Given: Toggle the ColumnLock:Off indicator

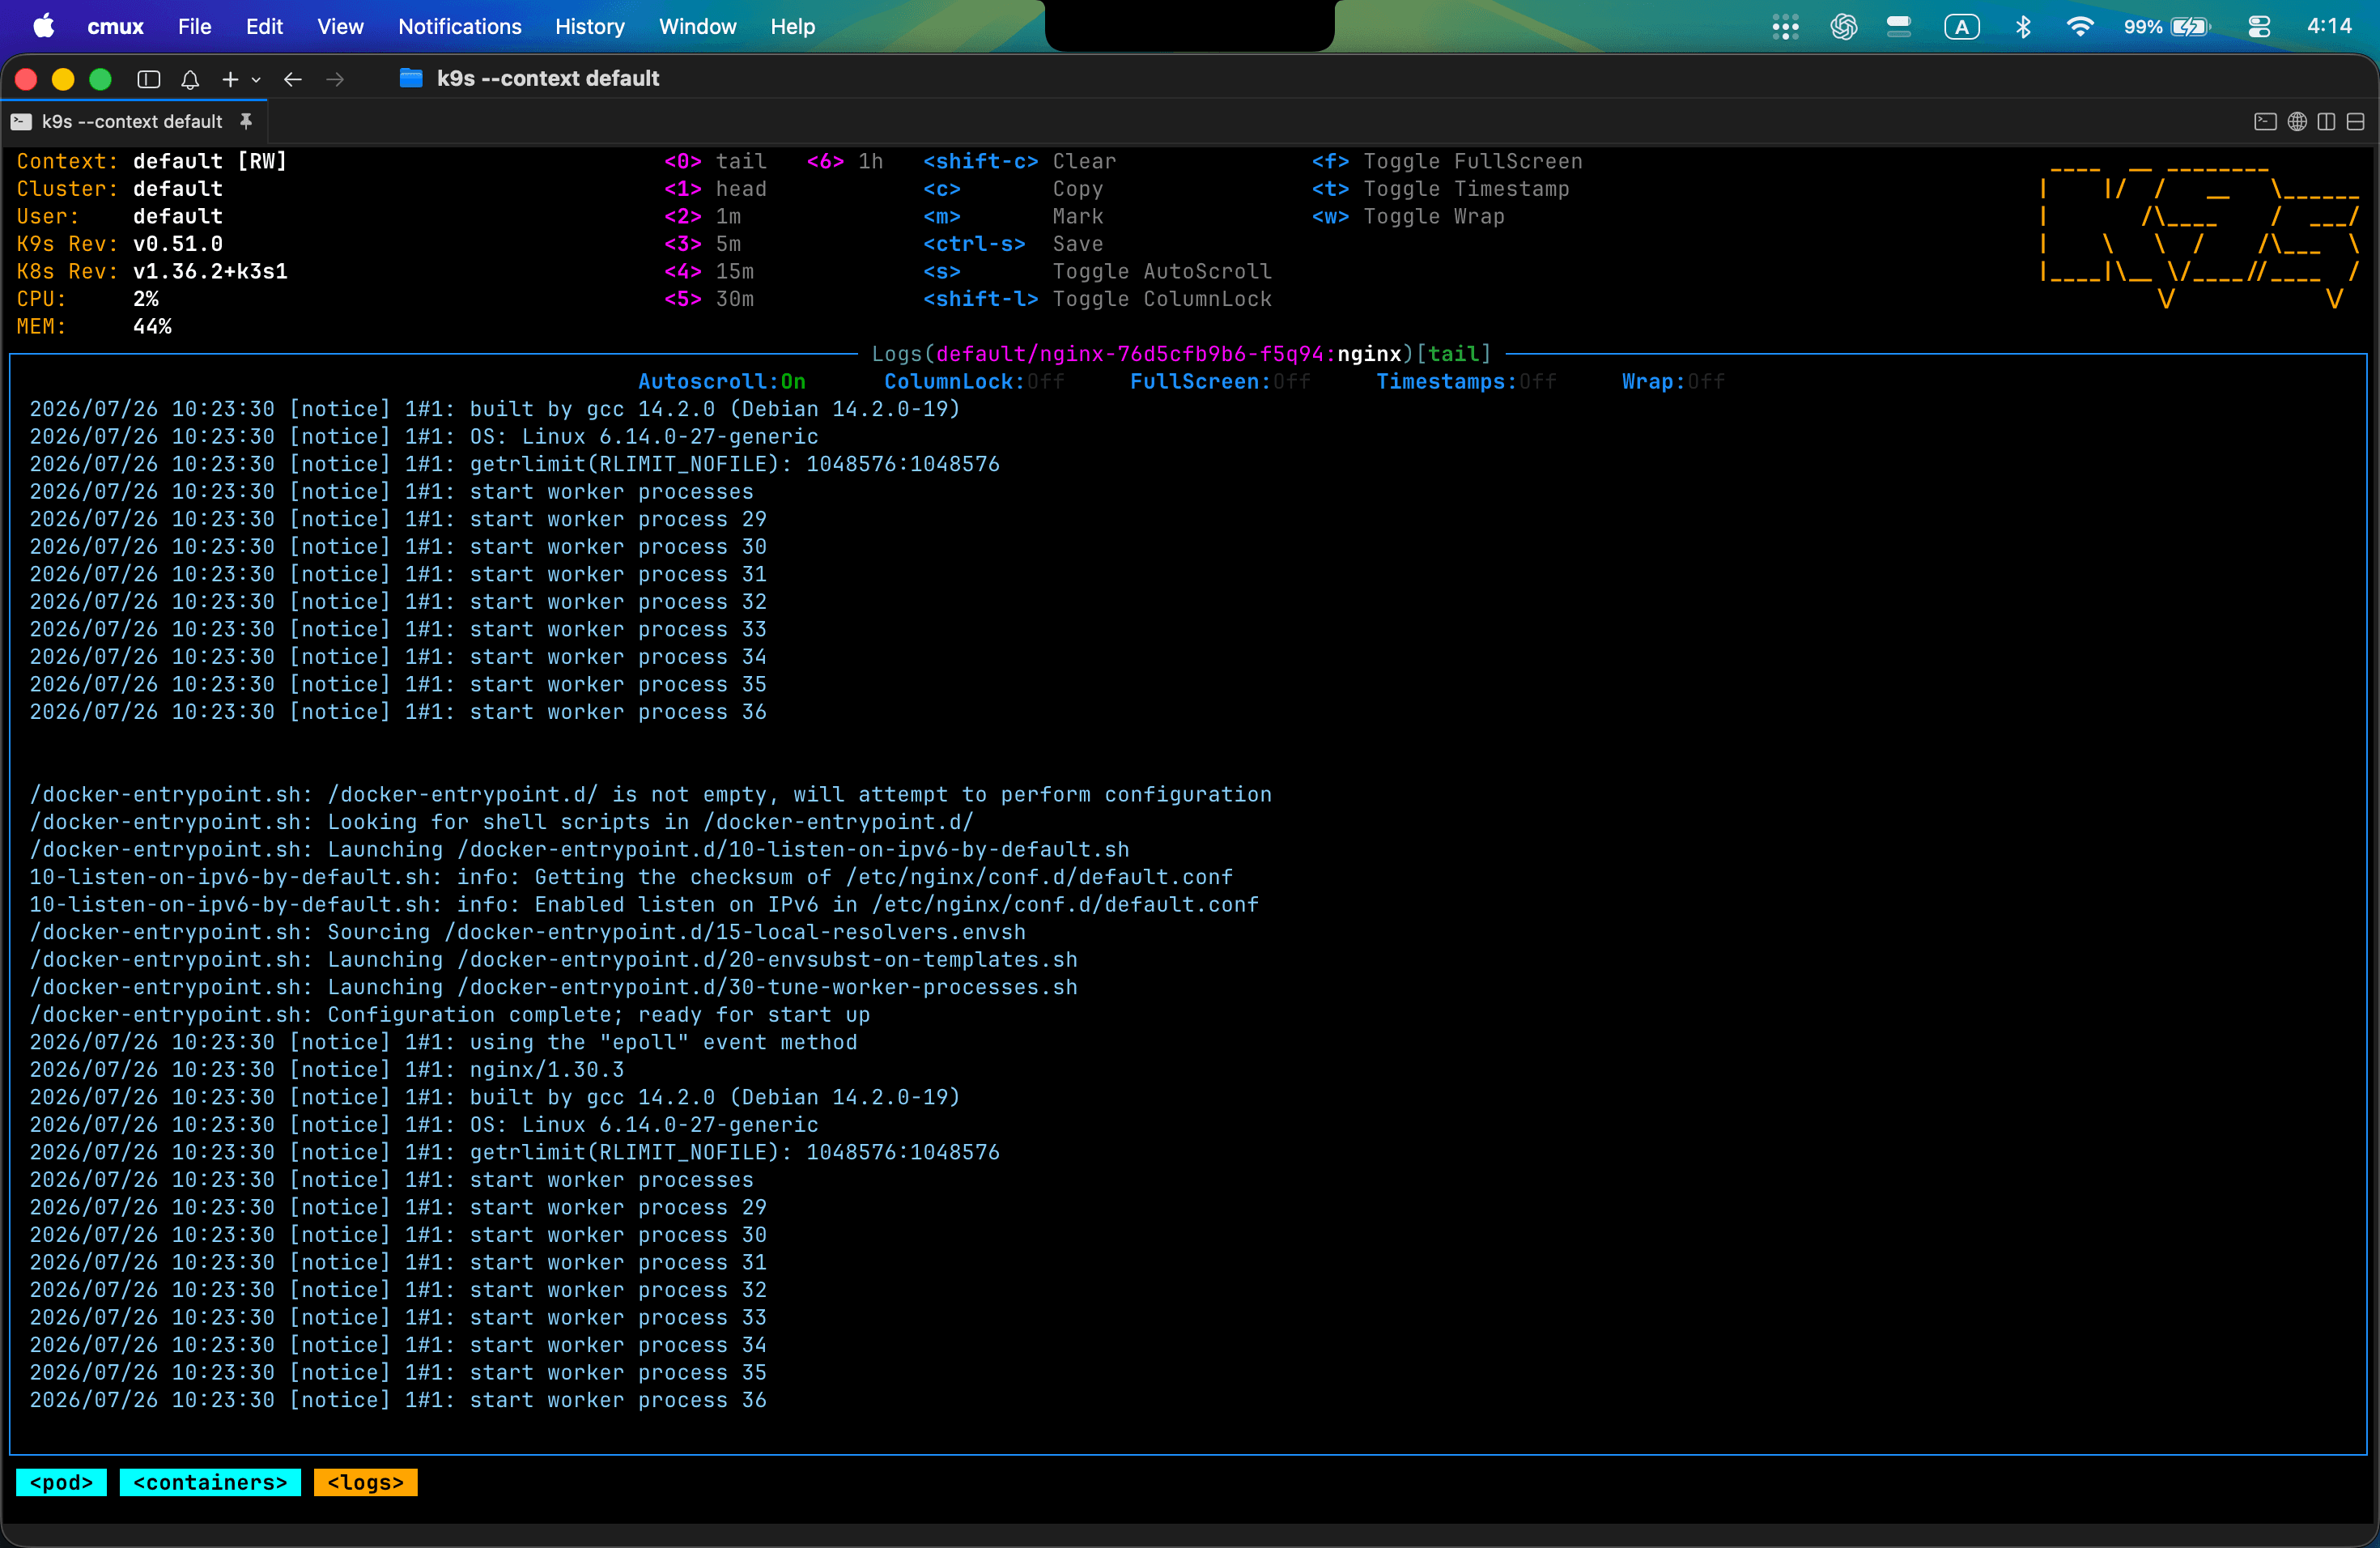Looking at the screenshot, I should [x=974, y=381].
